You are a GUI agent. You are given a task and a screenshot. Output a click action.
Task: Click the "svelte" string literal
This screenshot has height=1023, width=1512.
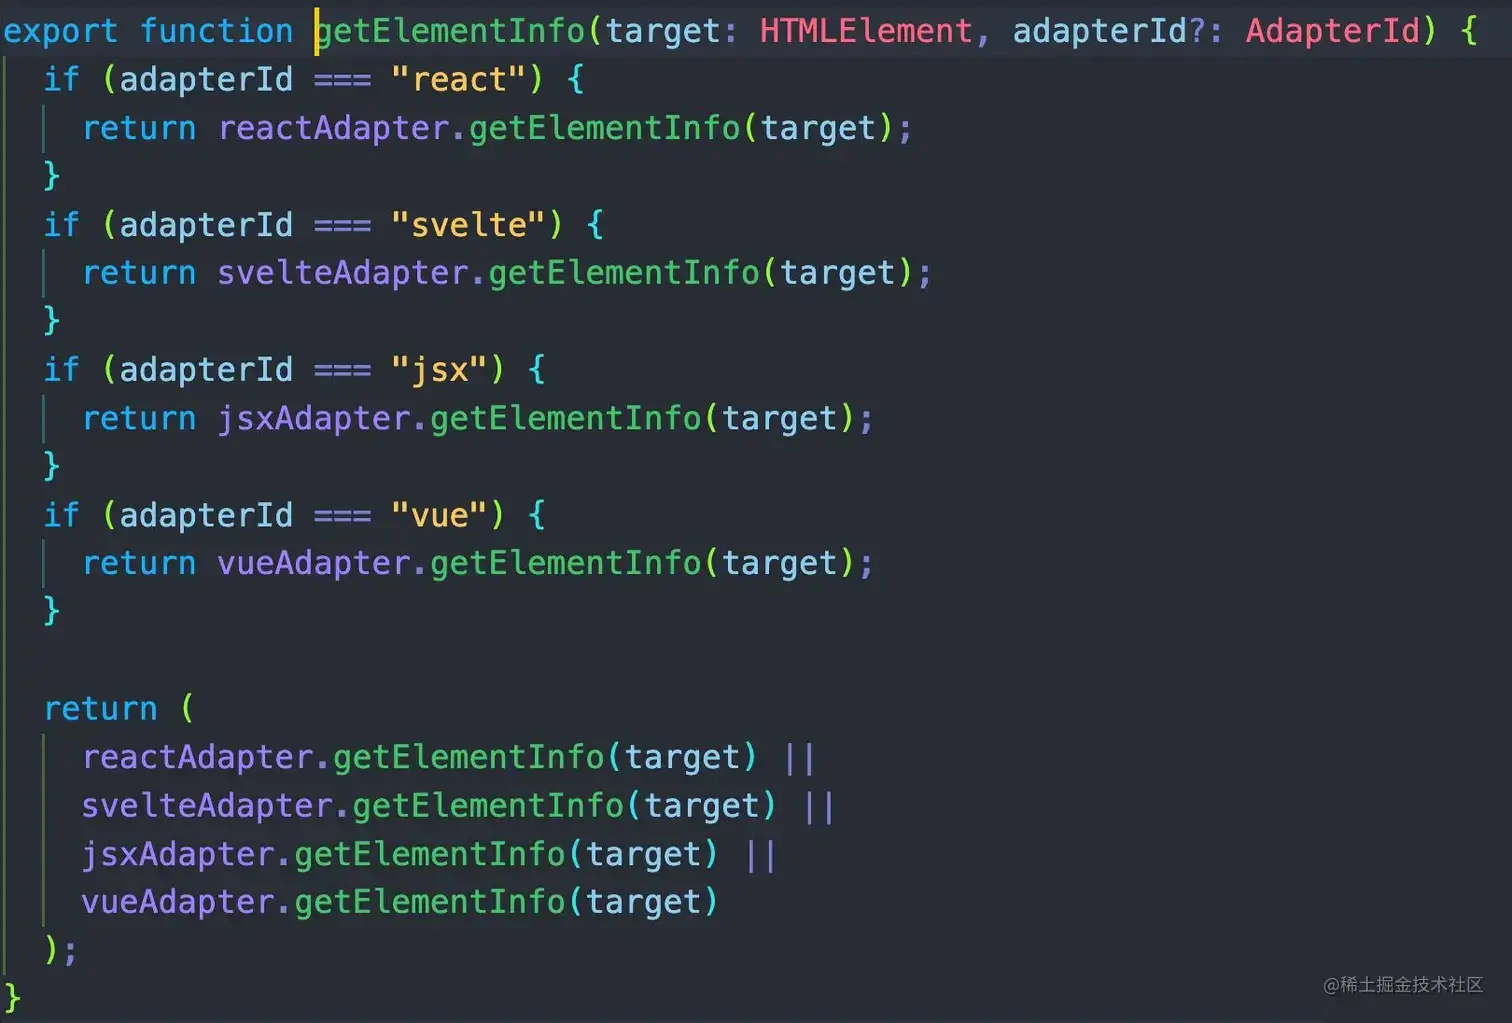[x=468, y=224]
